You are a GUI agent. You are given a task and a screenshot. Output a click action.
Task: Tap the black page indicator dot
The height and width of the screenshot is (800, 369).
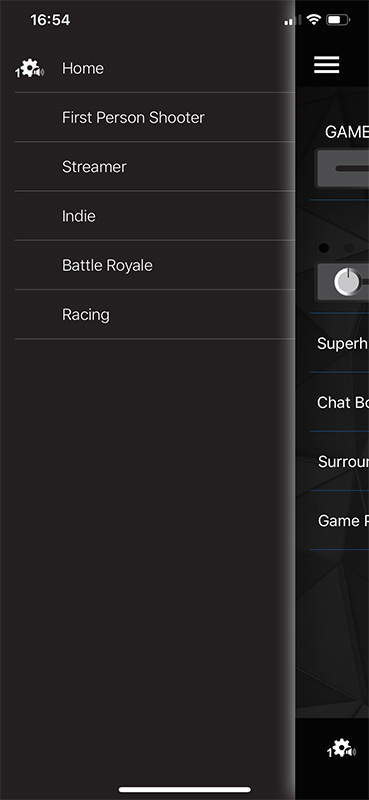(324, 248)
